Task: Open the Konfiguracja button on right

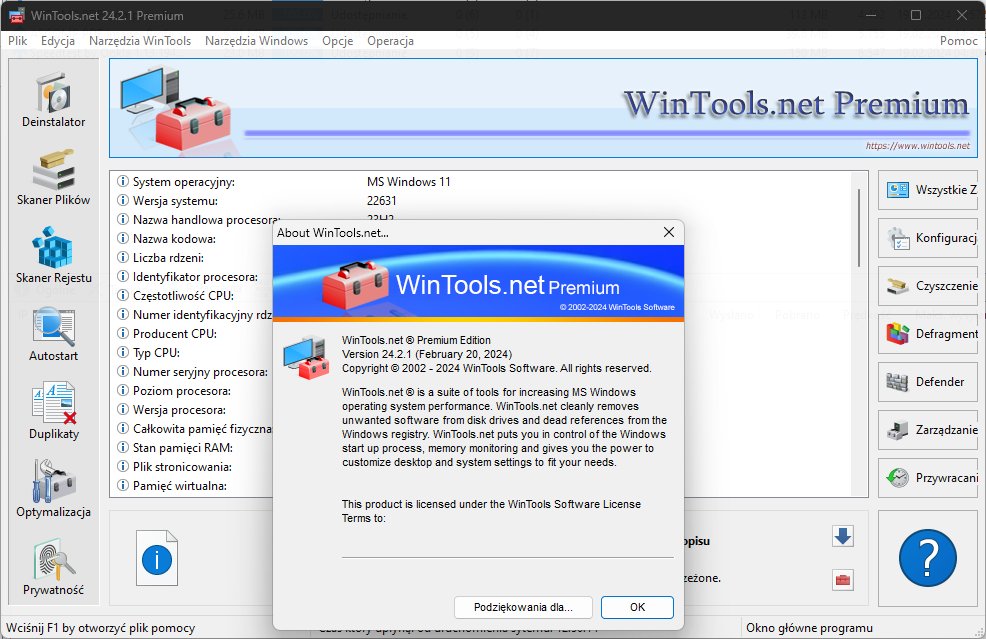Action: (929, 238)
